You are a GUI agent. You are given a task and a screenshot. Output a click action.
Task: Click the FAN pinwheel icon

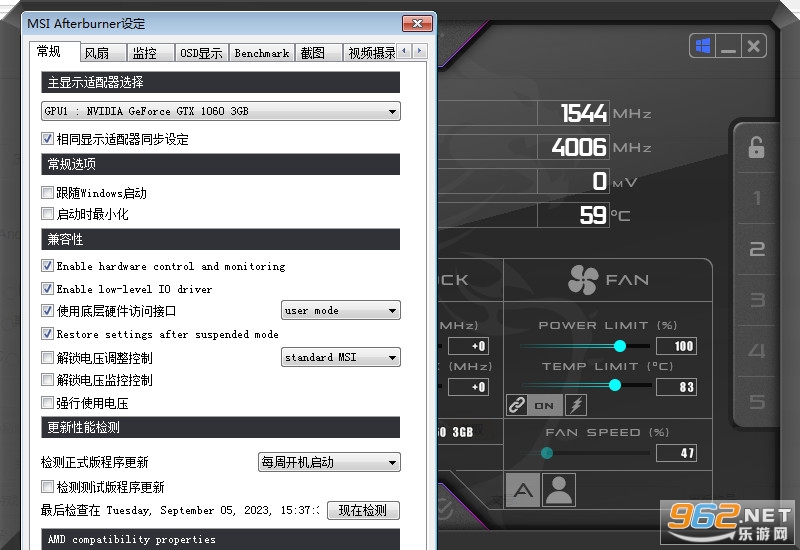point(583,280)
